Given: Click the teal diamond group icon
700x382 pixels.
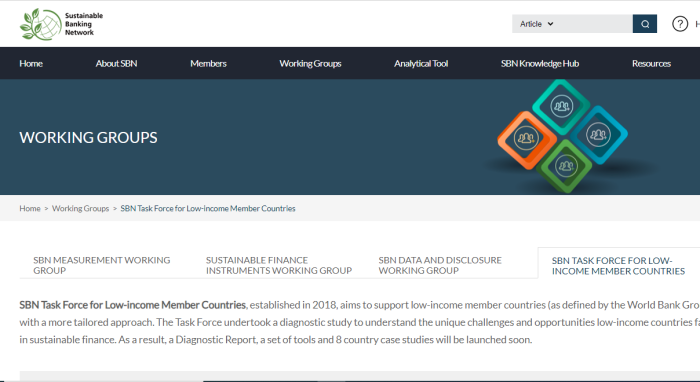Looking at the screenshot, I should pyautogui.click(x=562, y=107).
